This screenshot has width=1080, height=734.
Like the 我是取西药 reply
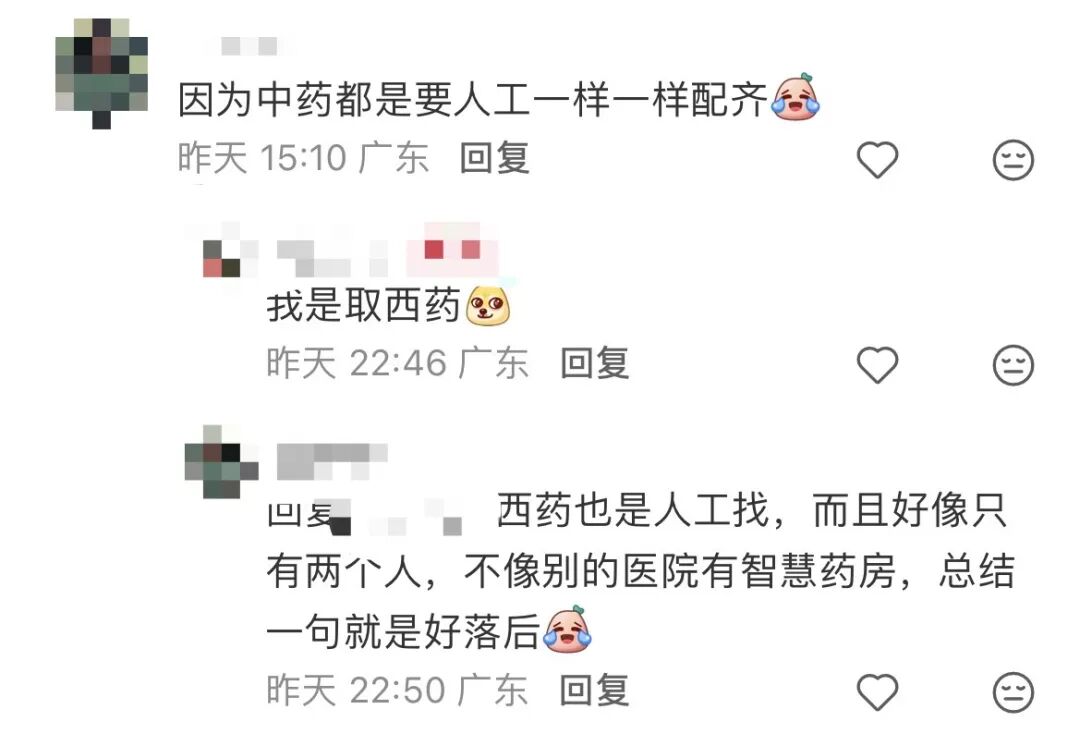[877, 364]
